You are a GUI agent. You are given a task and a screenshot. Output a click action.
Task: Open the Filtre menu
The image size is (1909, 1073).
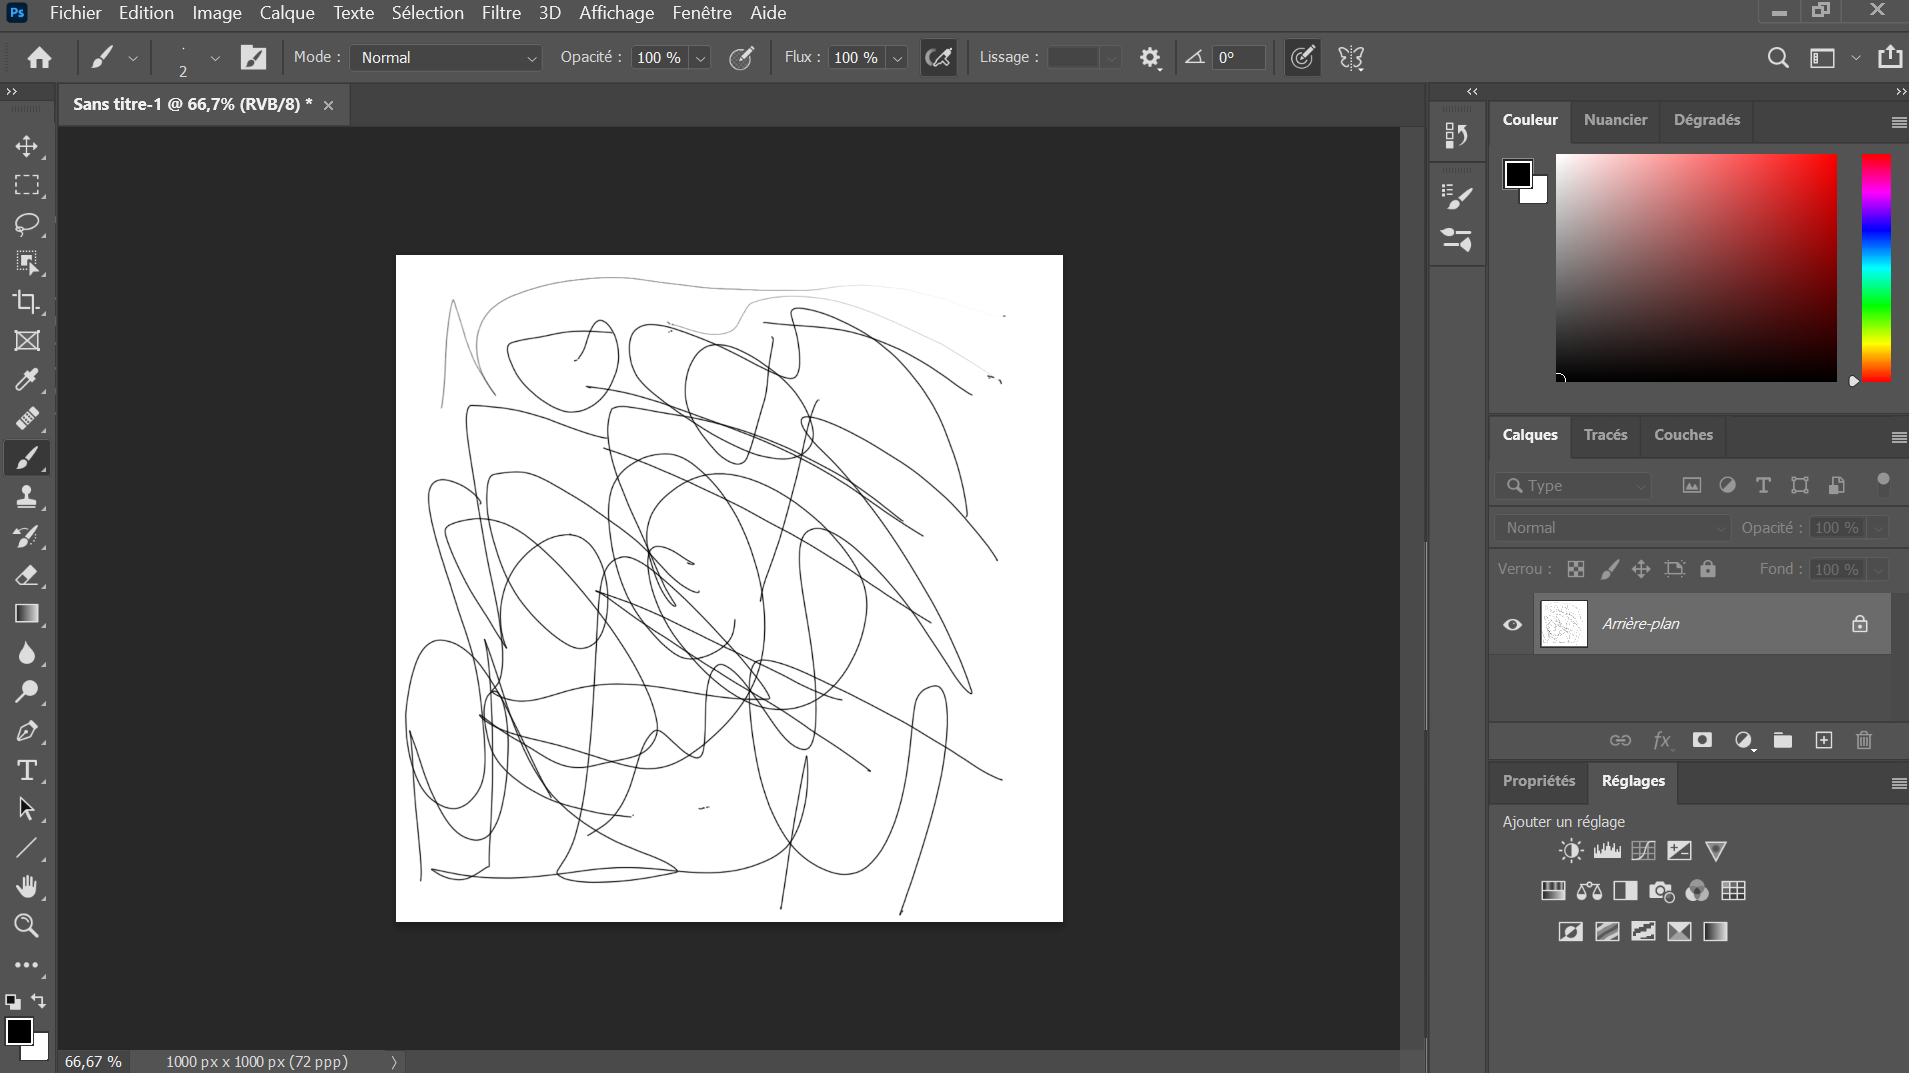(501, 13)
